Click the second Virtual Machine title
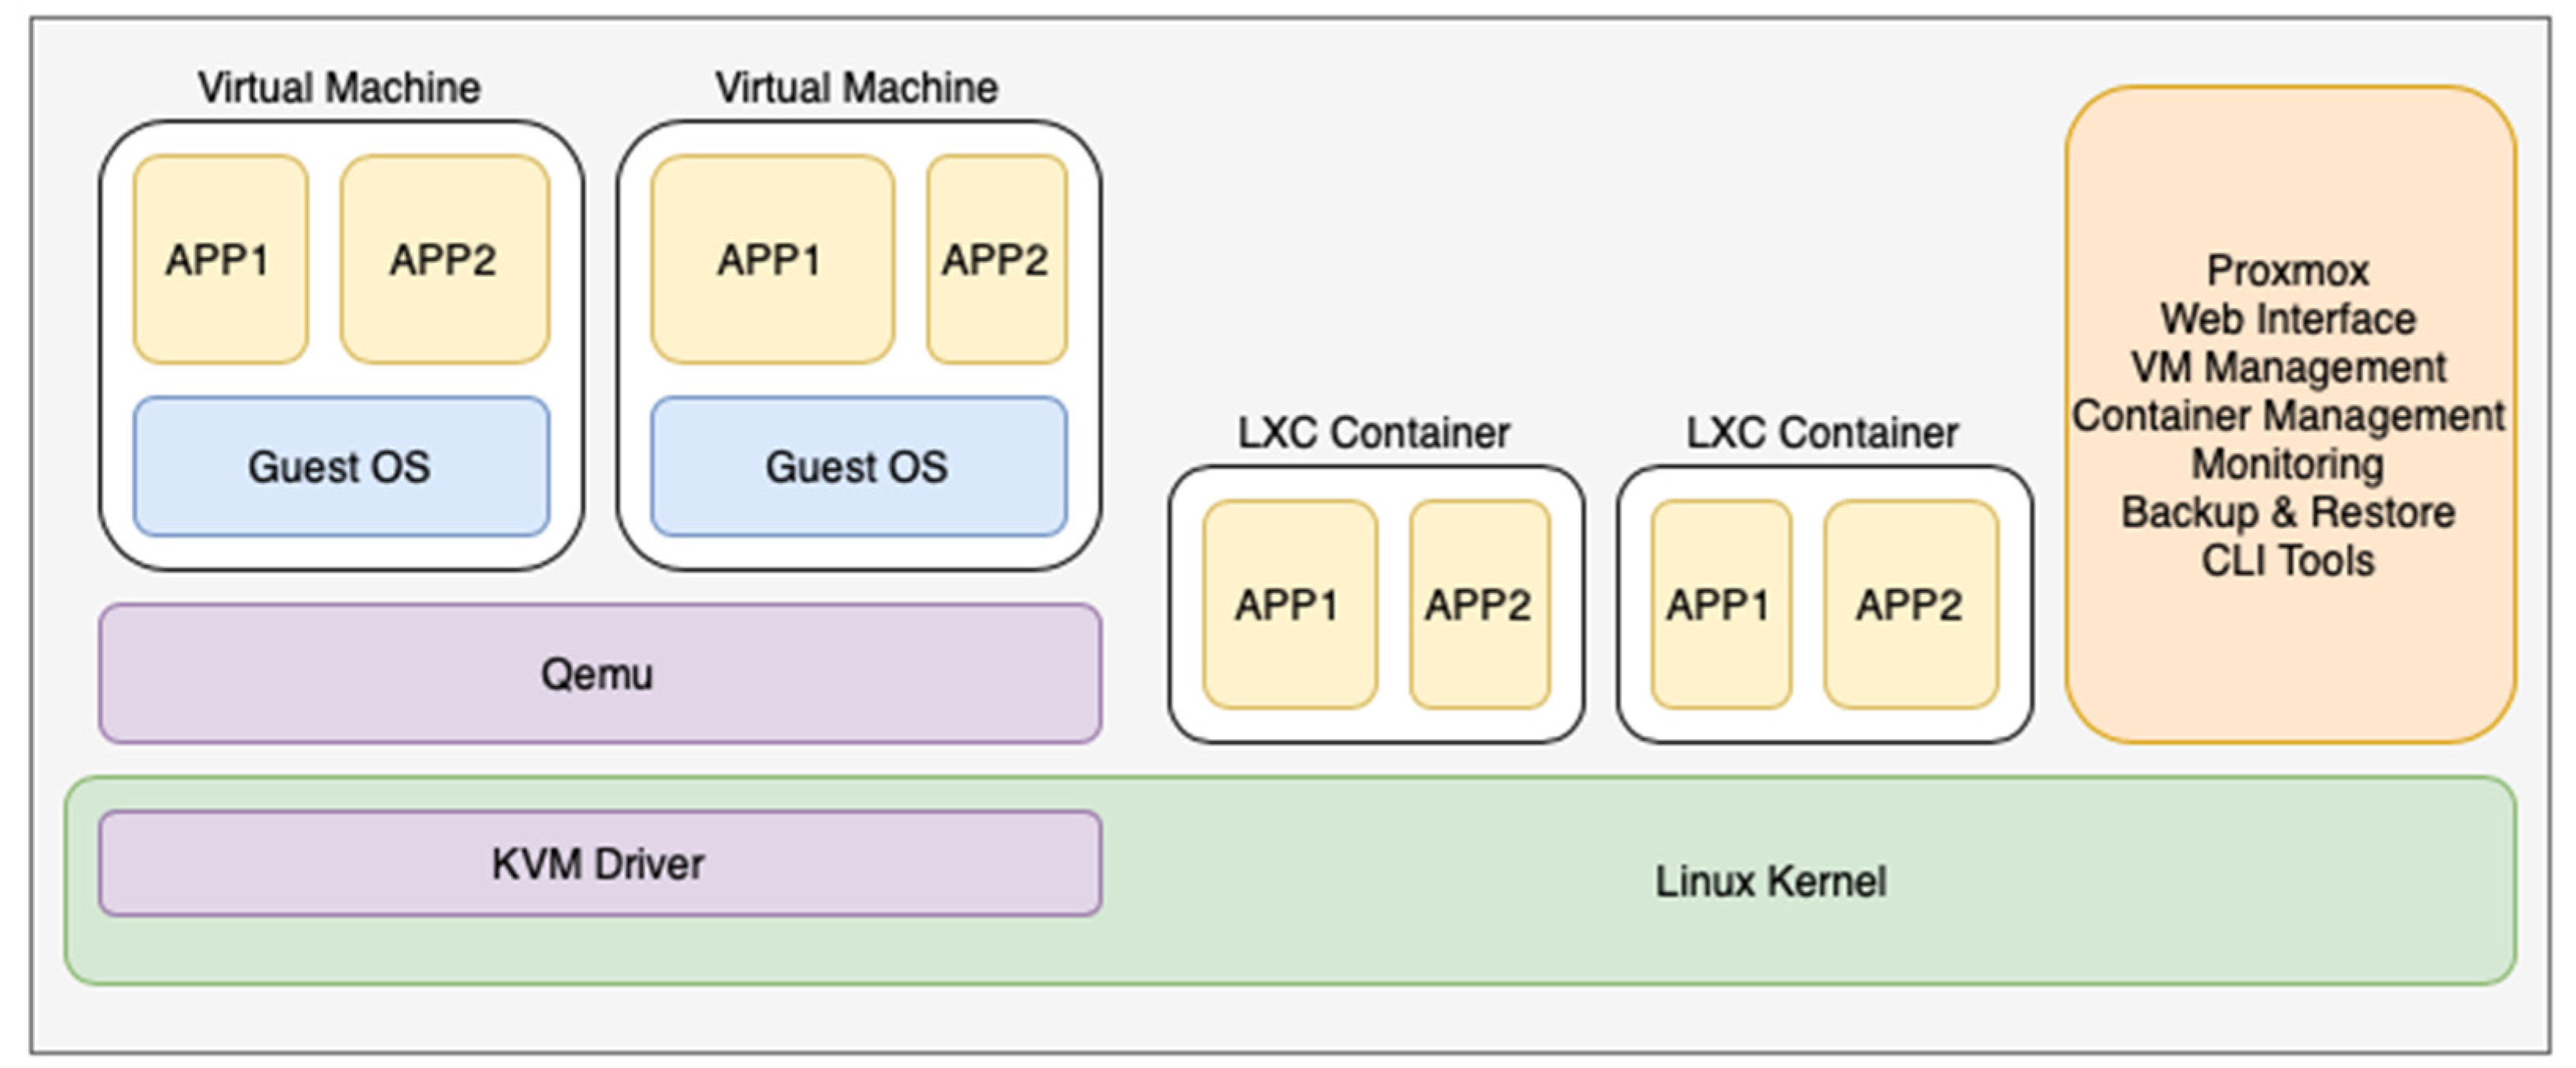 click(x=857, y=87)
